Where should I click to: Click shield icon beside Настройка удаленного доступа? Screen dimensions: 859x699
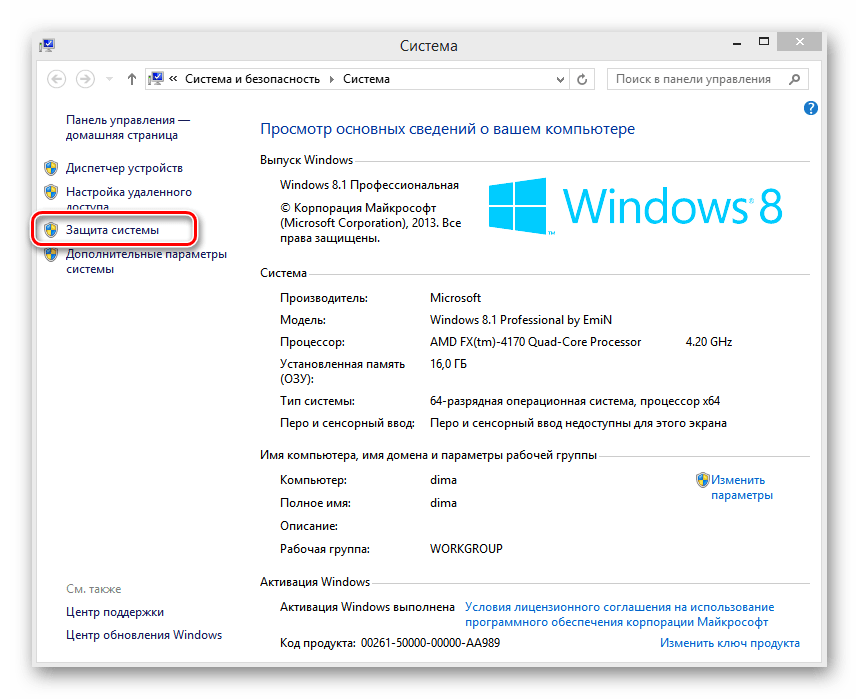click(51, 192)
